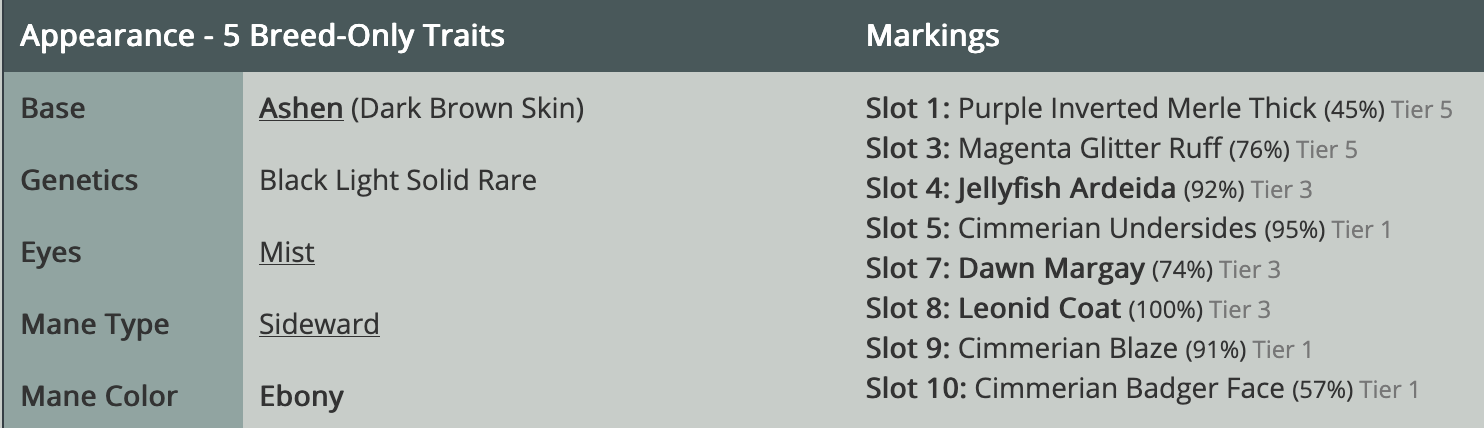The height and width of the screenshot is (428, 1484).
Task: Open the Mist eyes link
Action: tap(287, 252)
